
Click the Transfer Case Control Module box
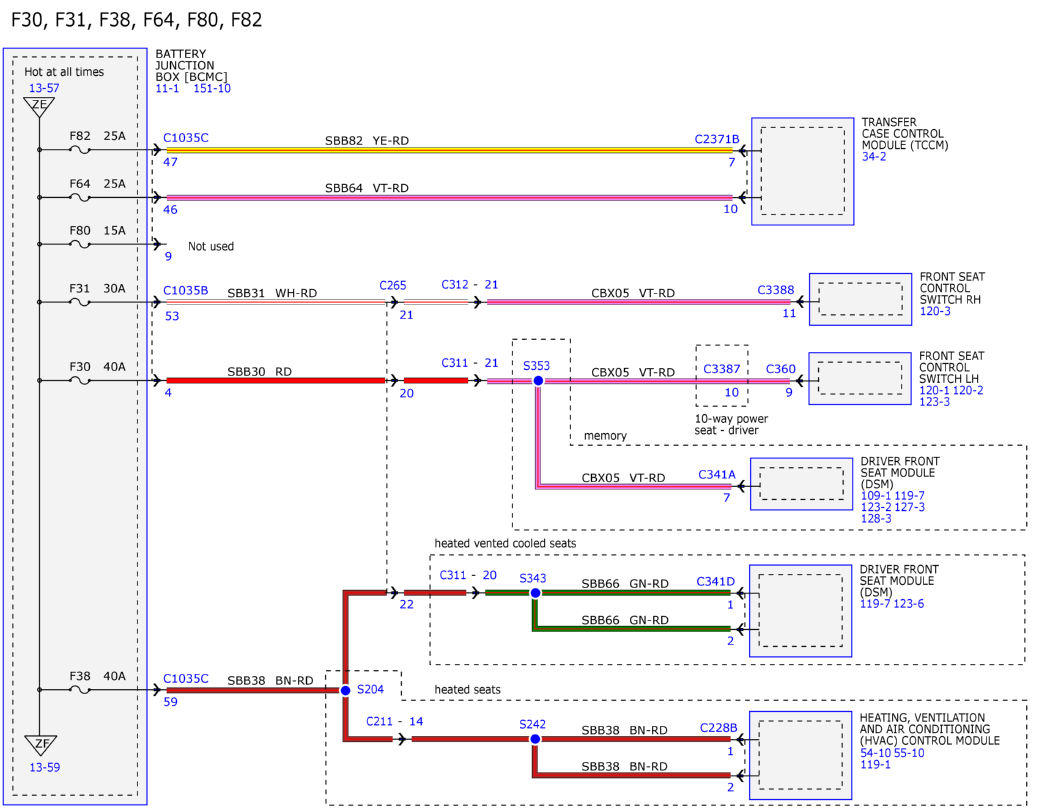click(x=802, y=171)
